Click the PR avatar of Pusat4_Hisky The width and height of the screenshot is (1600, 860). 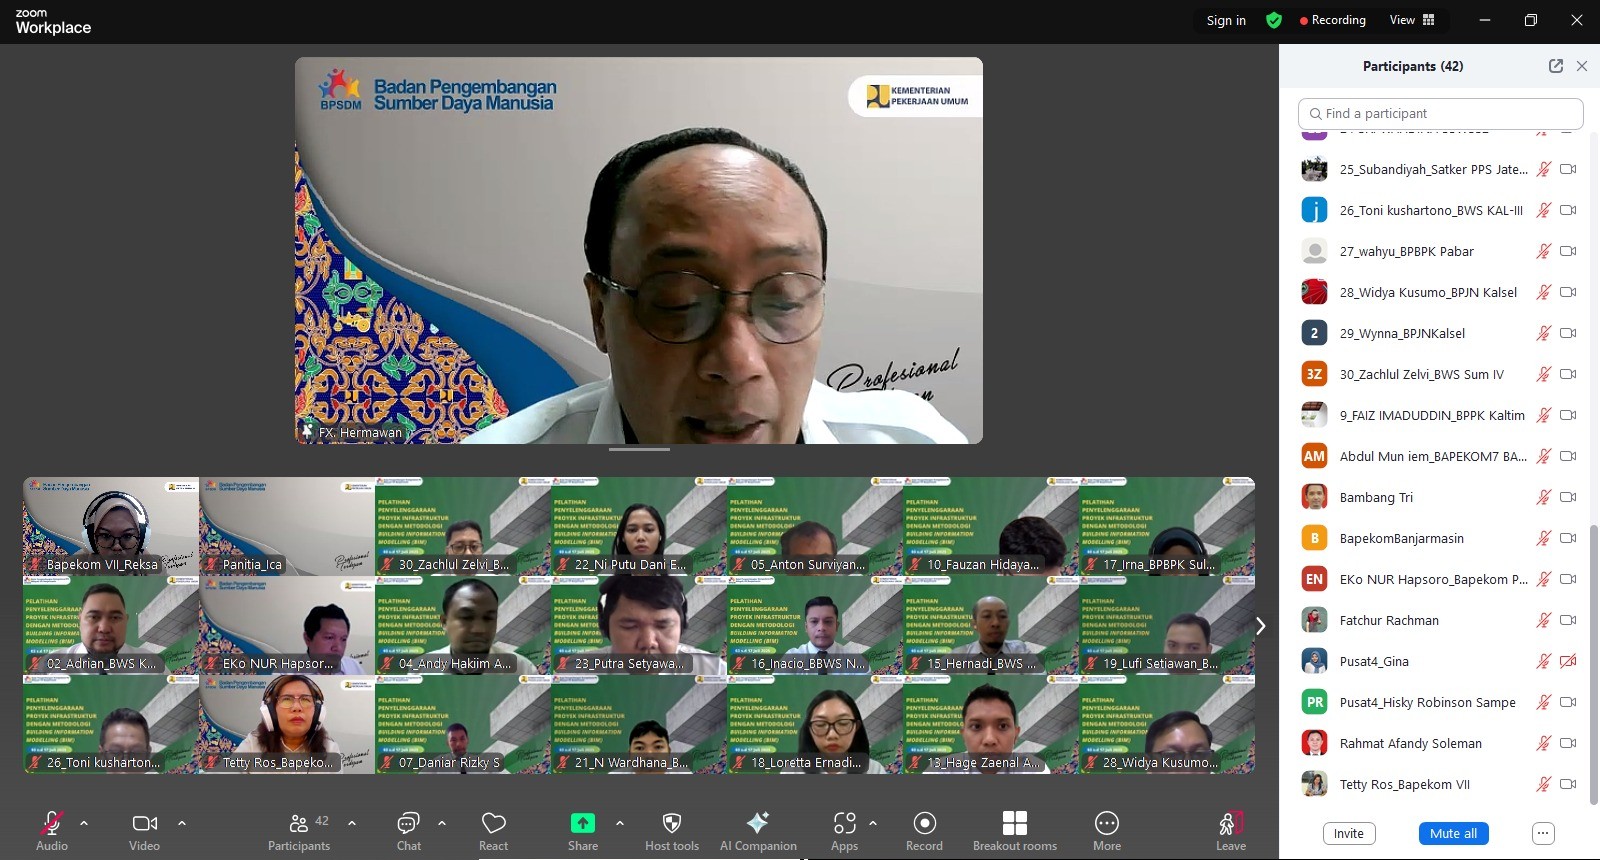1314,702
